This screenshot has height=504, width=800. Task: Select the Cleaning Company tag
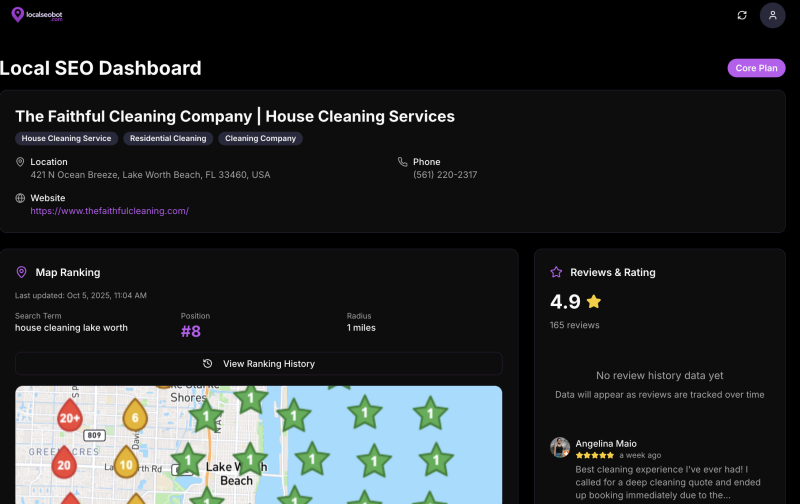point(260,139)
